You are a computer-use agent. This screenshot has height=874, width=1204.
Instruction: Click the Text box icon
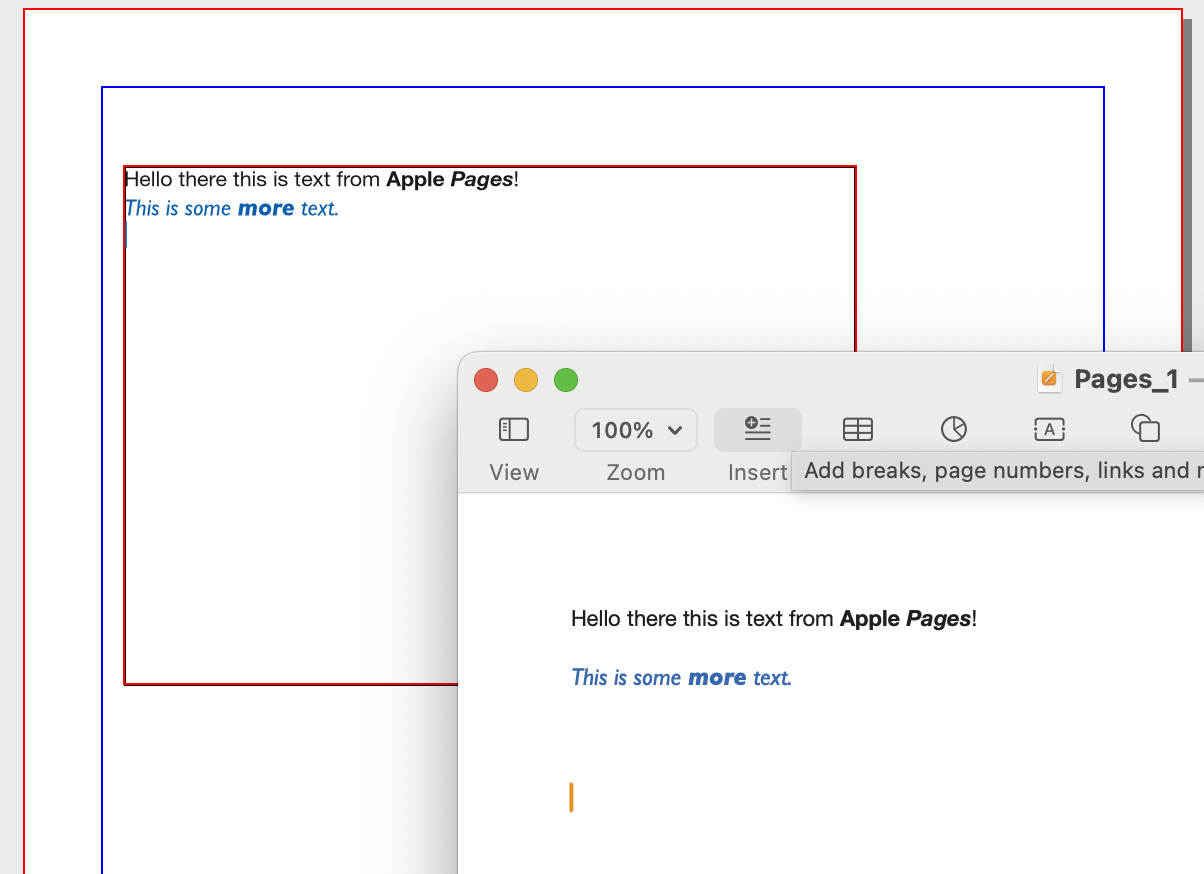1048,430
